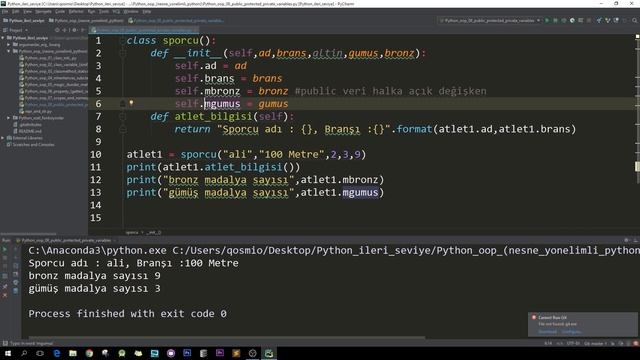The image size is (640, 360).
Task: Open the View menu
Action: (x=27, y=11)
